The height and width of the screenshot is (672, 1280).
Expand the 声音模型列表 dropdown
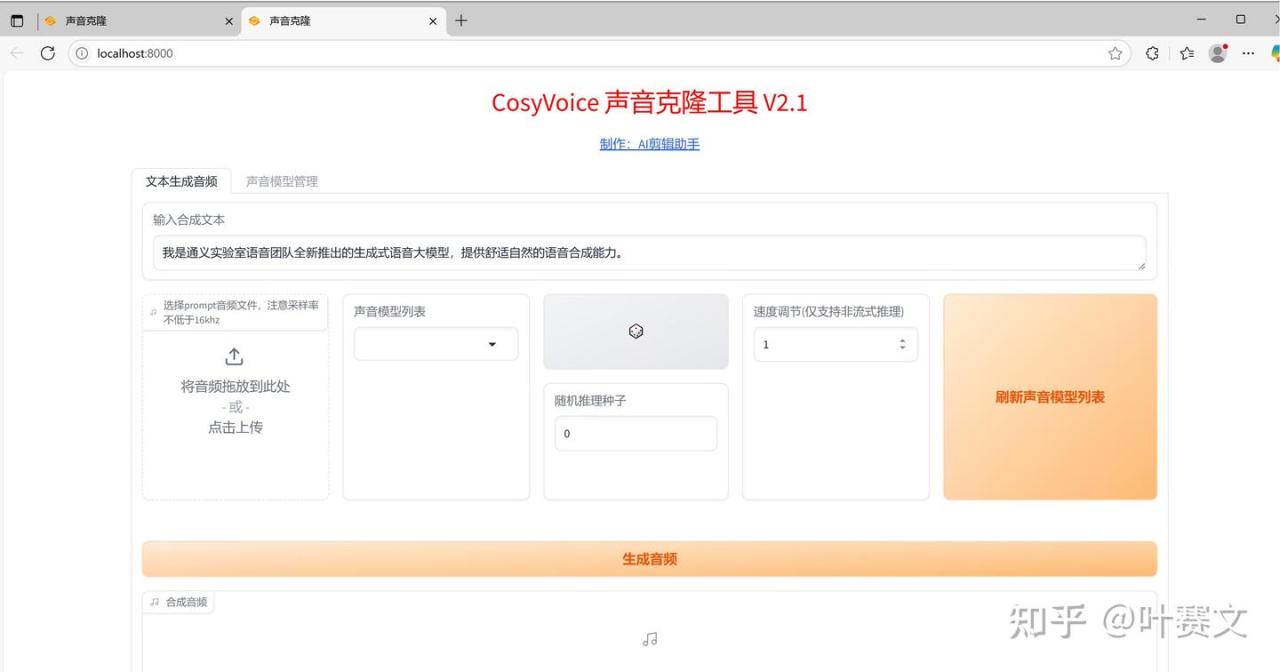point(491,344)
